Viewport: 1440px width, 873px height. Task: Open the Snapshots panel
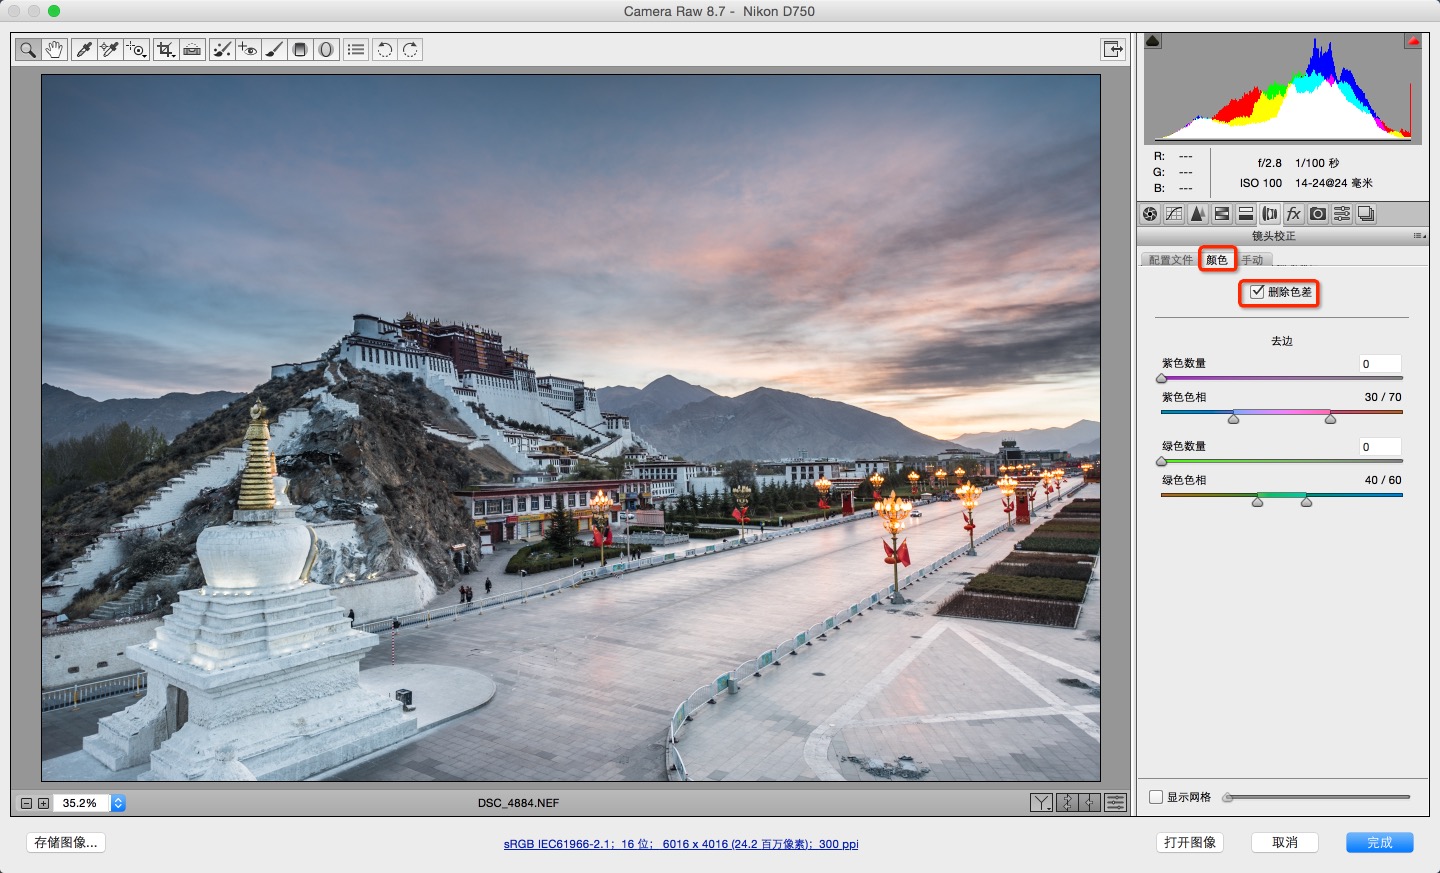pos(1366,214)
